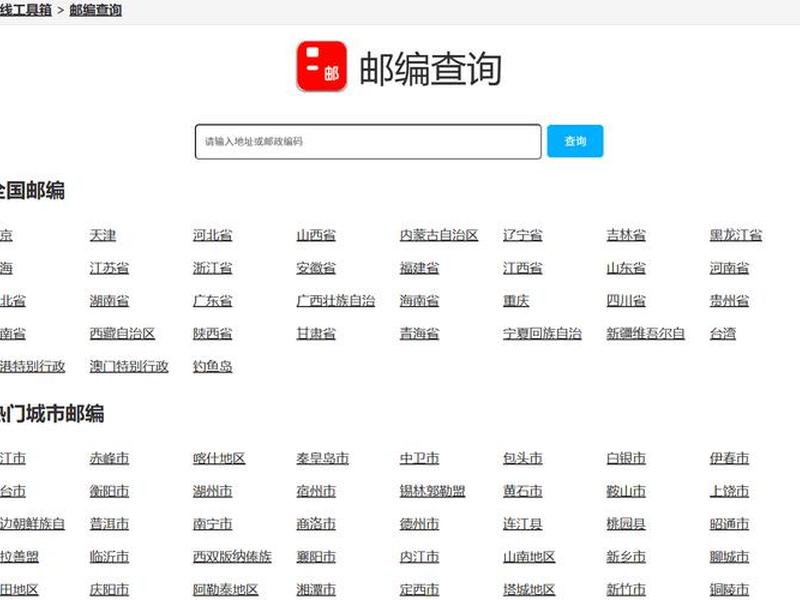Click the 衡阳市 city link
The height and width of the screenshot is (600, 800).
(109, 491)
